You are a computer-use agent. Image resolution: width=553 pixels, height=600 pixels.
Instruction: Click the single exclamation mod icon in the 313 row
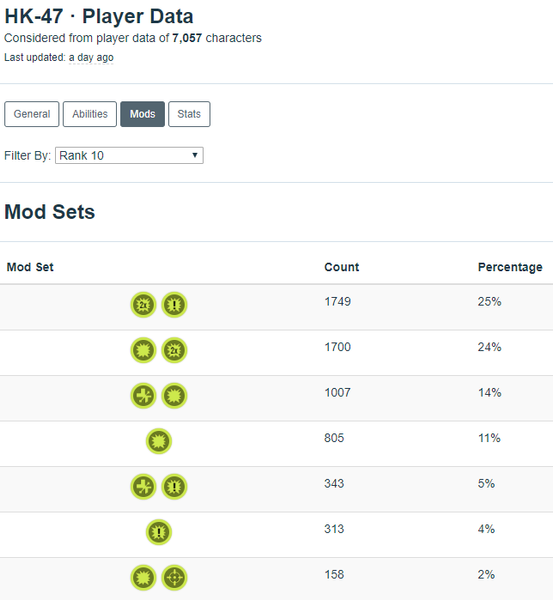click(x=159, y=532)
